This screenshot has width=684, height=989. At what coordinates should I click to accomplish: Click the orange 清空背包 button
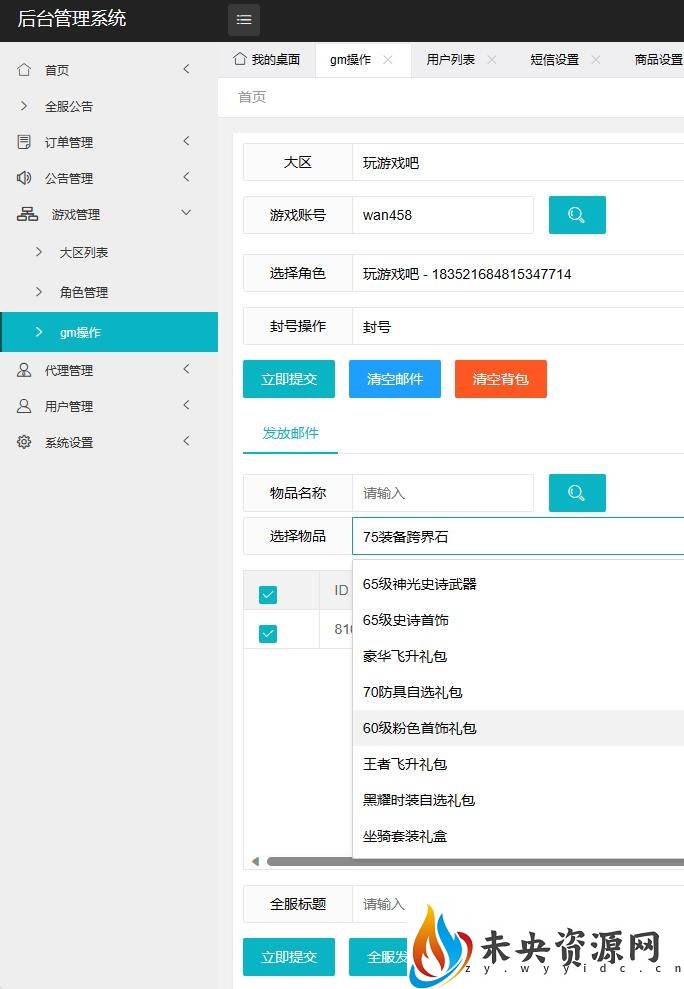(x=500, y=379)
